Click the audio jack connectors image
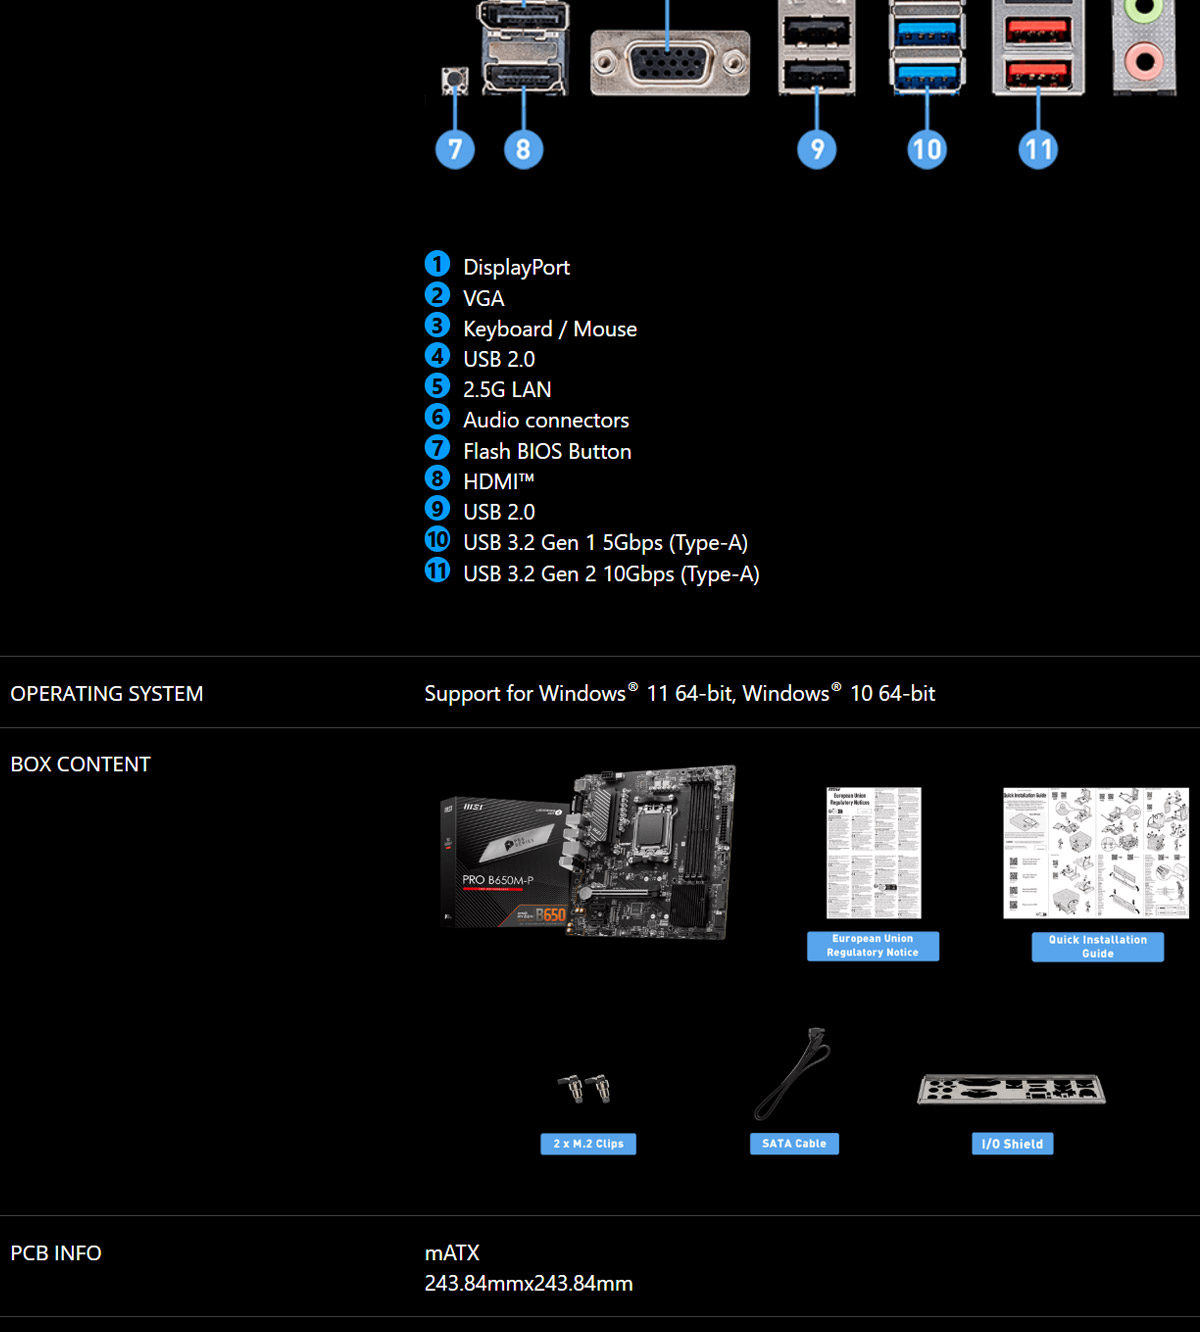The width and height of the screenshot is (1200, 1332). [x=1144, y=47]
